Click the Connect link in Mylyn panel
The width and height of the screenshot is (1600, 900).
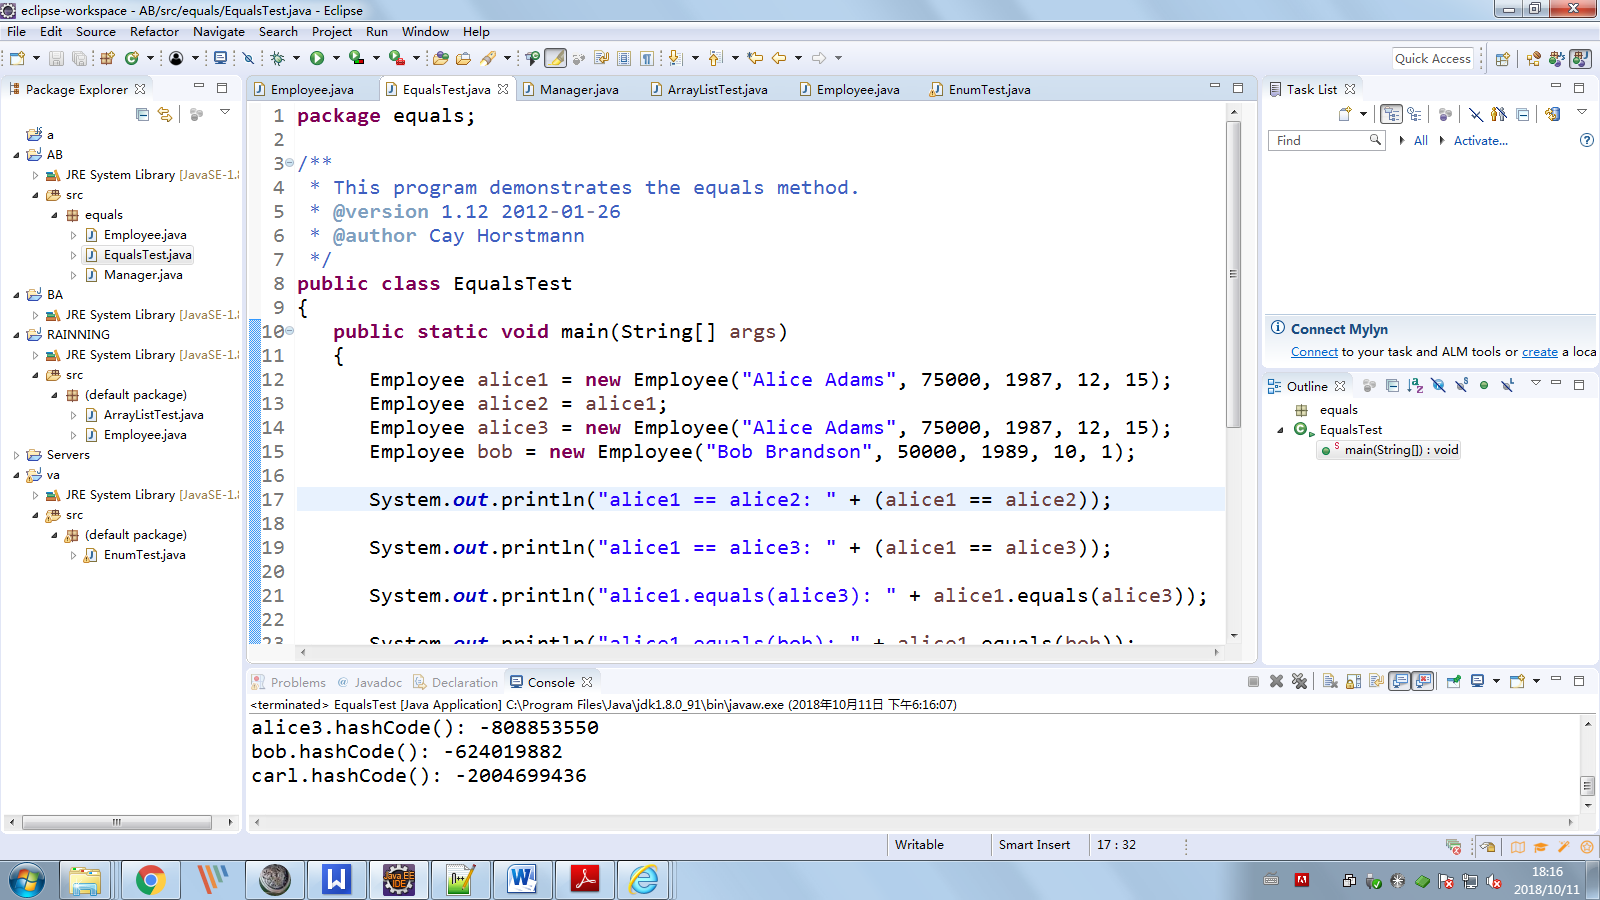point(1314,352)
